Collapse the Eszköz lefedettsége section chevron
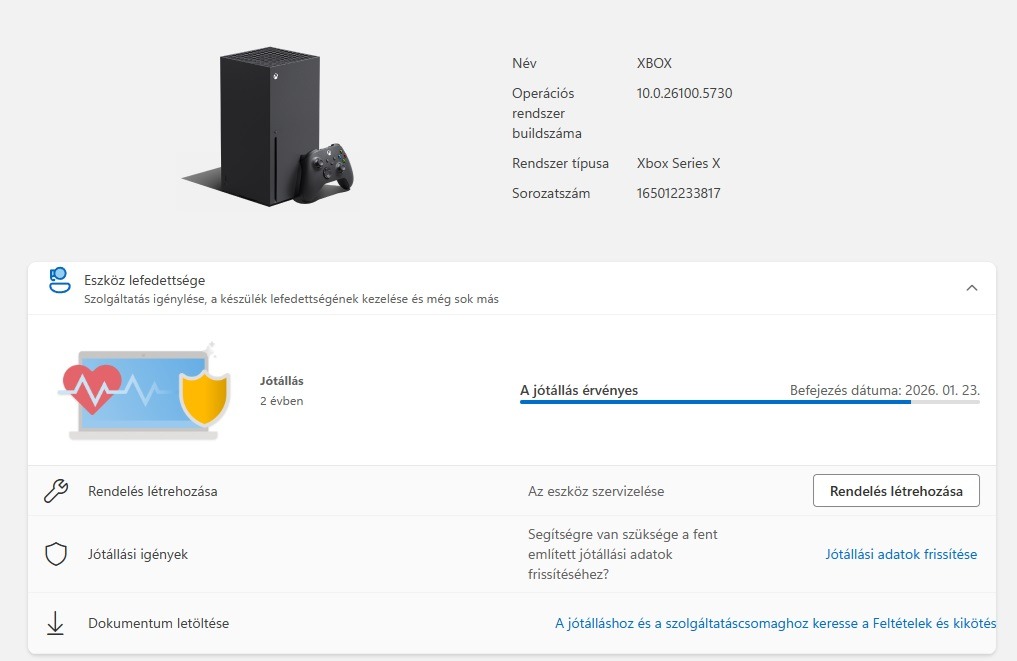The image size is (1017, 661). [x=972, y=288]
